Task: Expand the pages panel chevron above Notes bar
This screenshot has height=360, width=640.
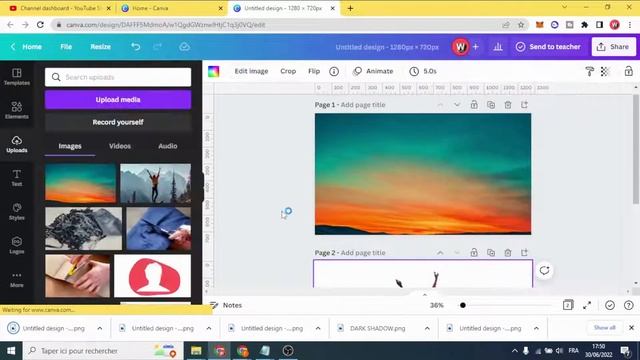Action: coord(424,294)
